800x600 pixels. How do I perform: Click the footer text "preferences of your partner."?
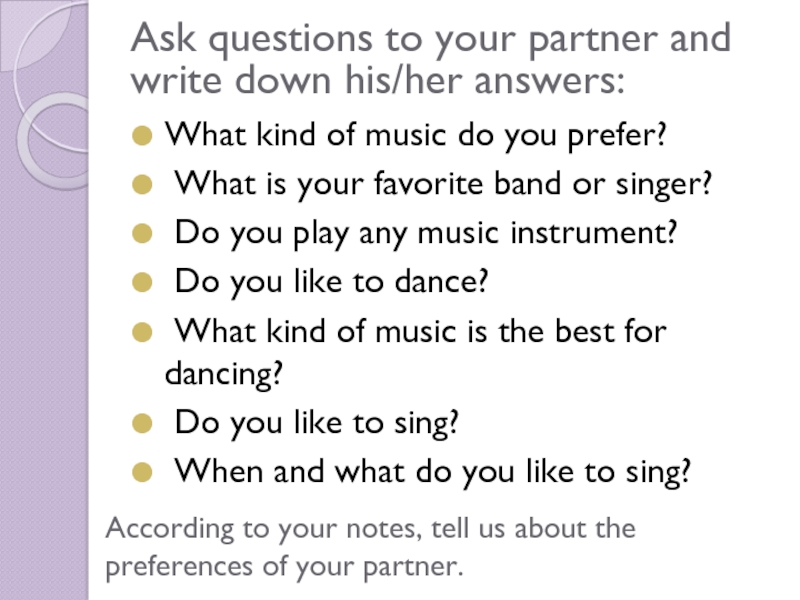pos(285,568)
